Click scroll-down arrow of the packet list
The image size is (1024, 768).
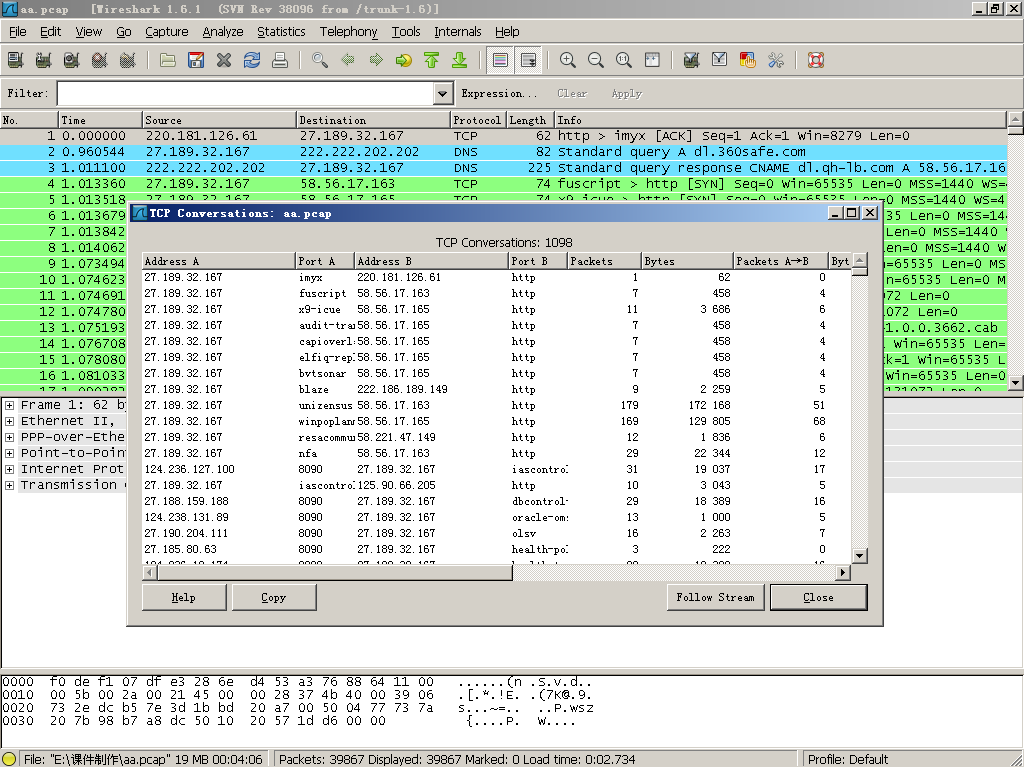pos(1016,383)
